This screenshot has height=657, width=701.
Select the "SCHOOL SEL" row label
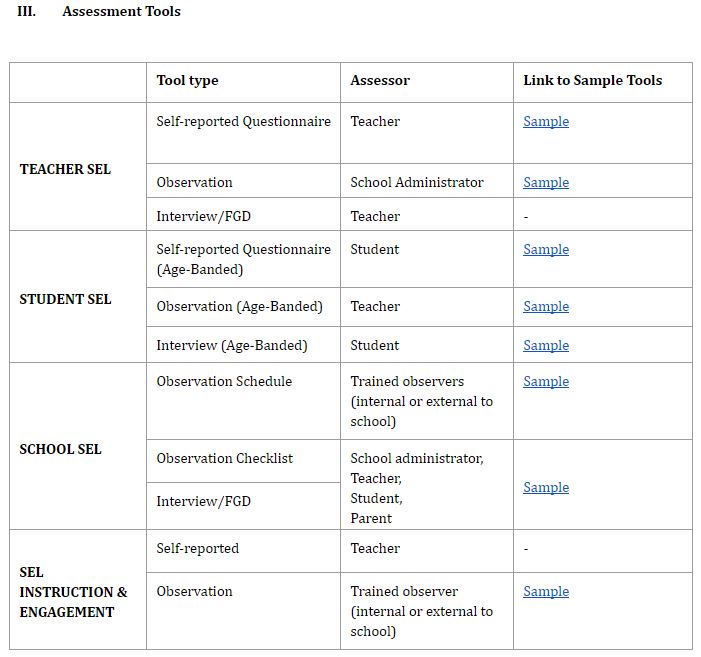coord(60,450)
